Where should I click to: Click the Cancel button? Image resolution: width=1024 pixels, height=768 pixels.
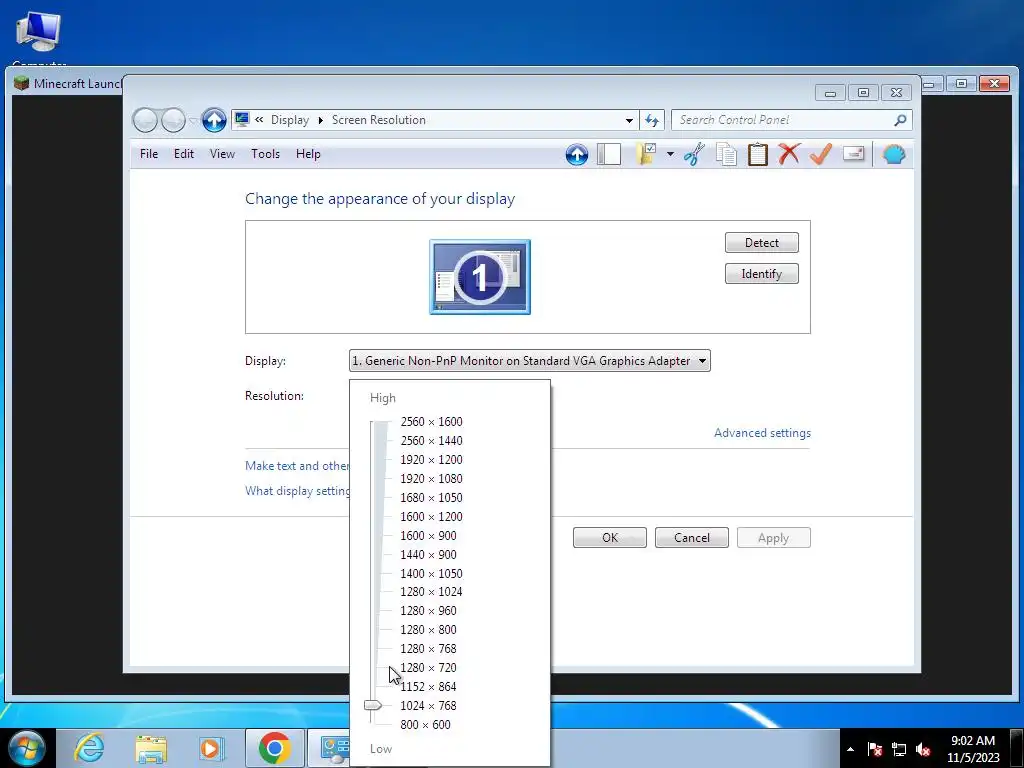[692, 537]
